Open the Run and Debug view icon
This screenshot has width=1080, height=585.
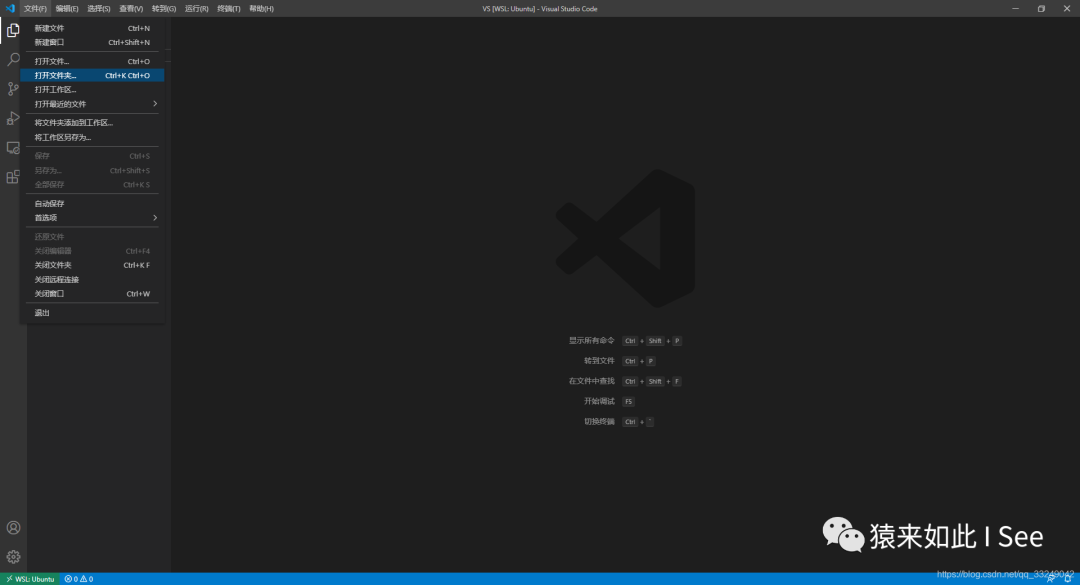[x=13, y=119]
